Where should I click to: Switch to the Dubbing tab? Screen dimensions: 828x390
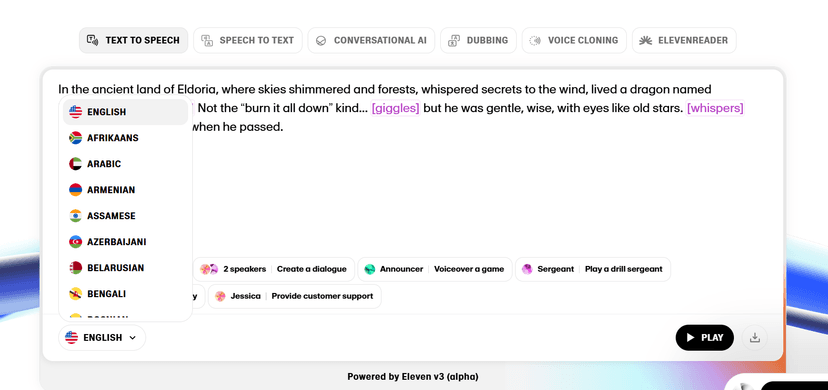coord(478,40)
